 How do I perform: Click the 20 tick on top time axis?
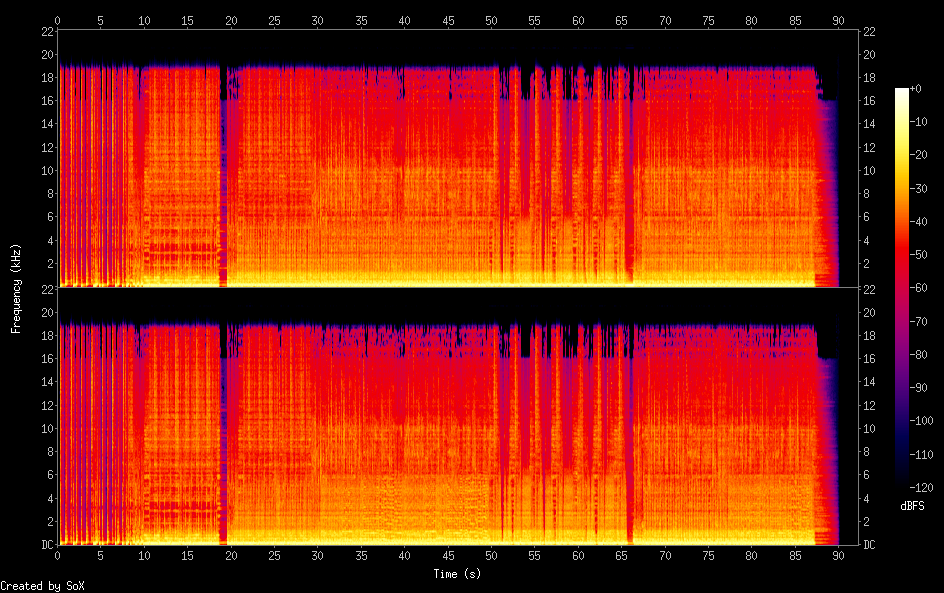coord(231,19)
